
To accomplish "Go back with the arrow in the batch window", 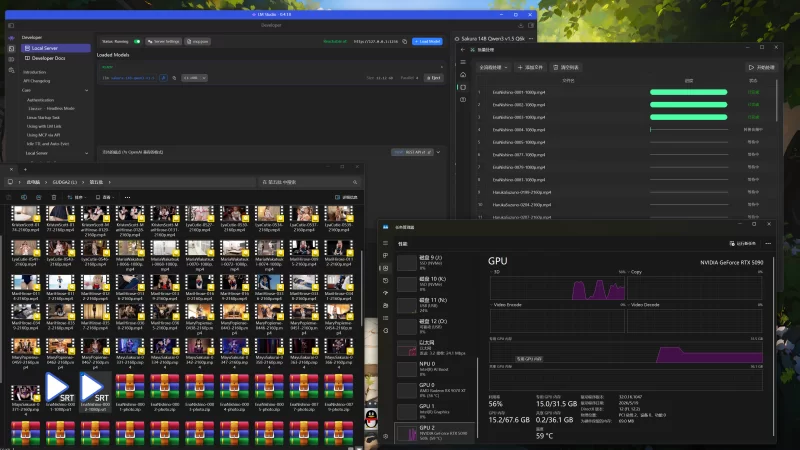I will (x=463, y=50).
